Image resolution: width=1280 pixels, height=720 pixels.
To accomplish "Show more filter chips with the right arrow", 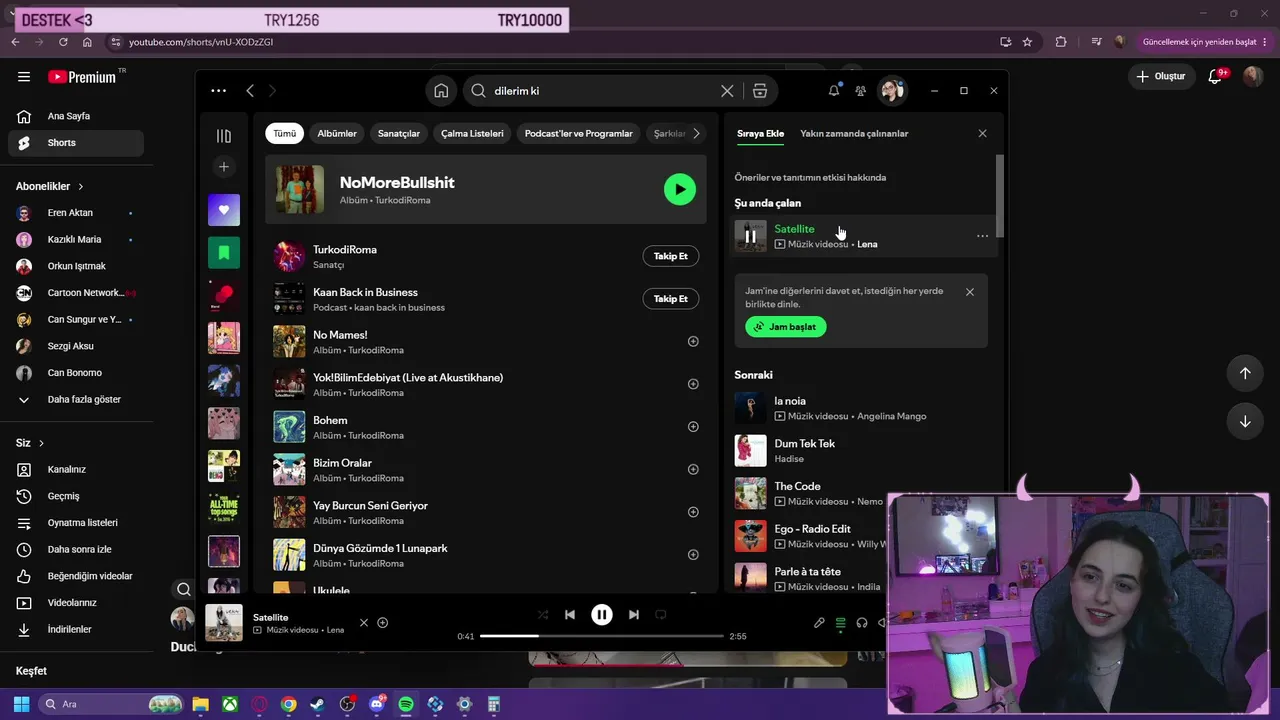I will (x=697, y=133).
